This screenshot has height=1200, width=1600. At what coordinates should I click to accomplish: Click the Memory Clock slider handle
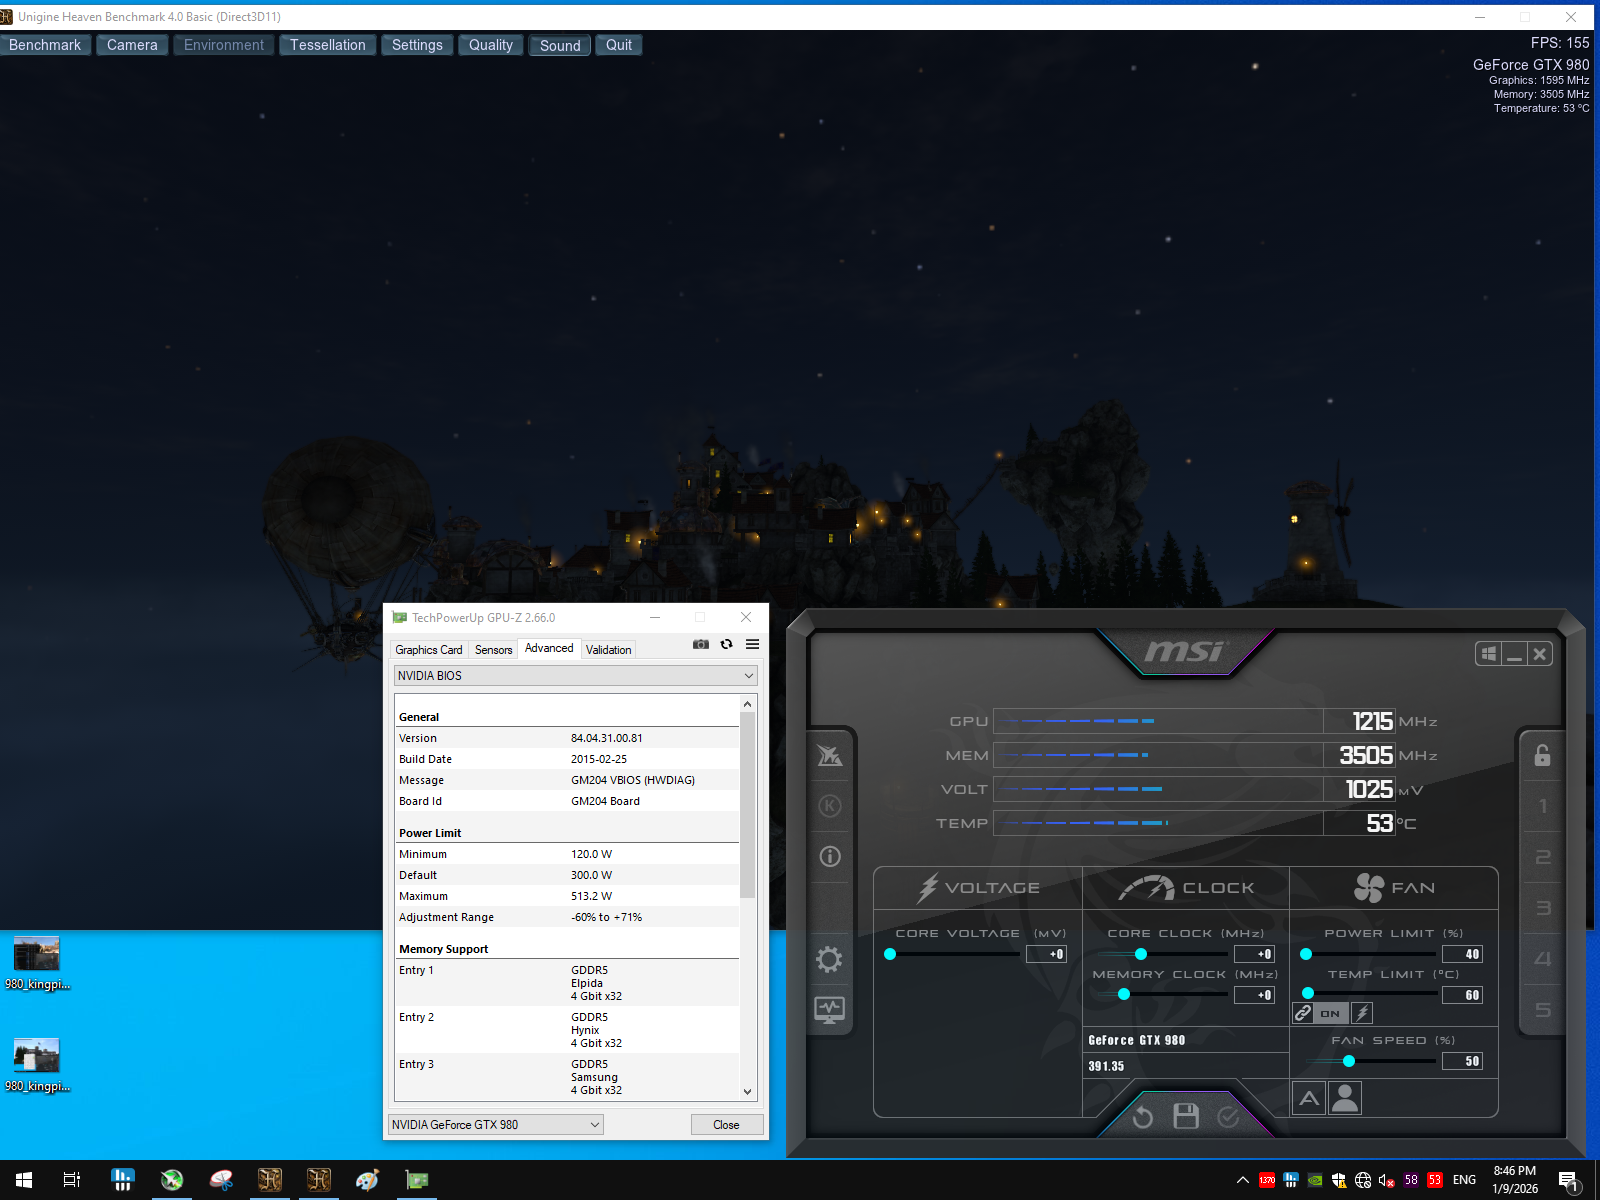coord(1124,995)
